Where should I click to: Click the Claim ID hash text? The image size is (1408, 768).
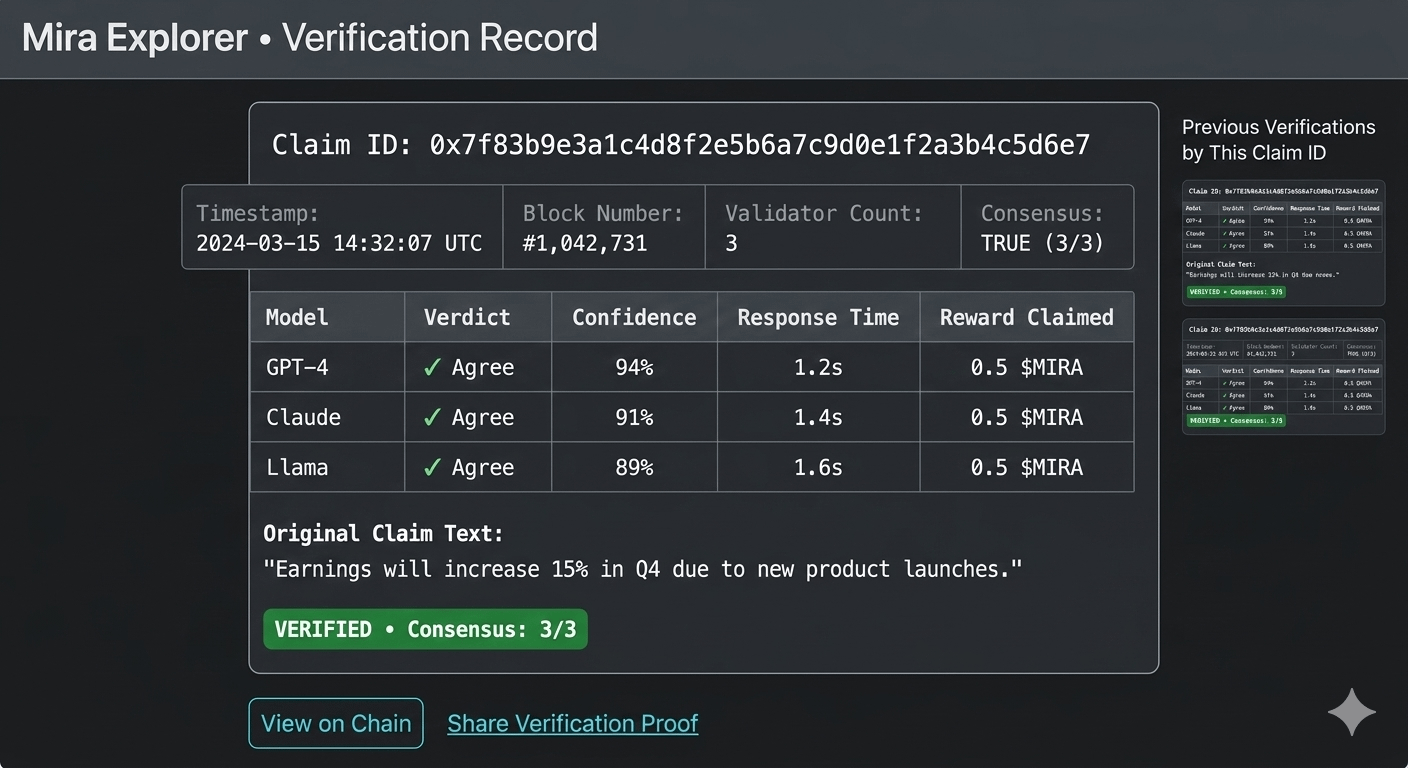tap(760, 145)
